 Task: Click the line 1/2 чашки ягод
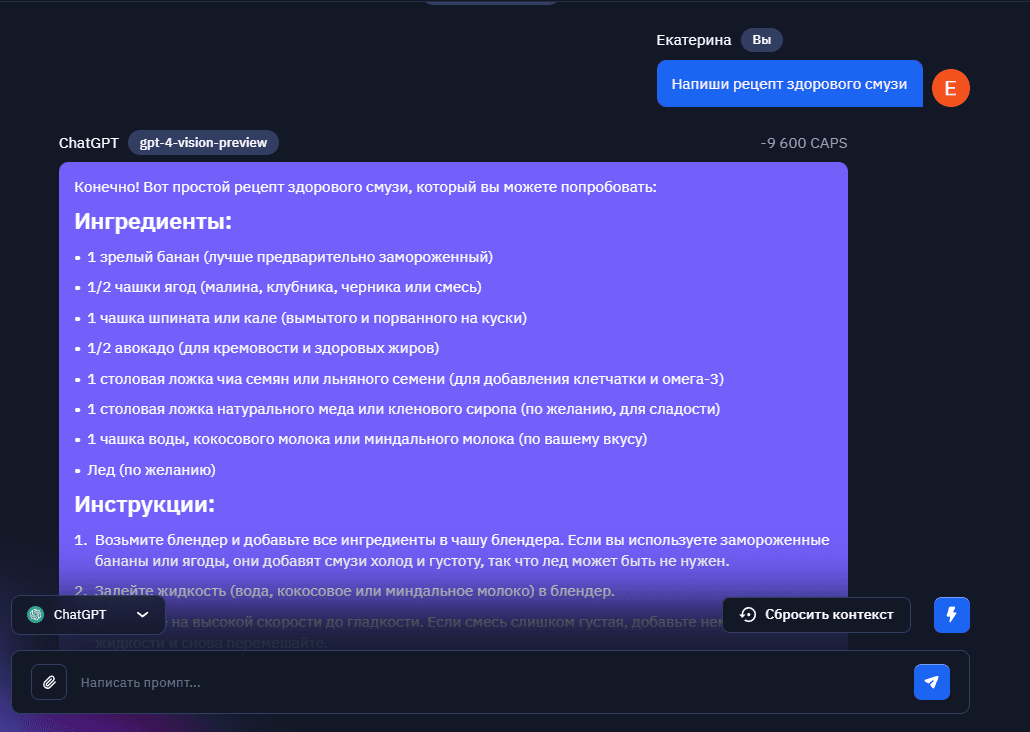click(284, 287)
